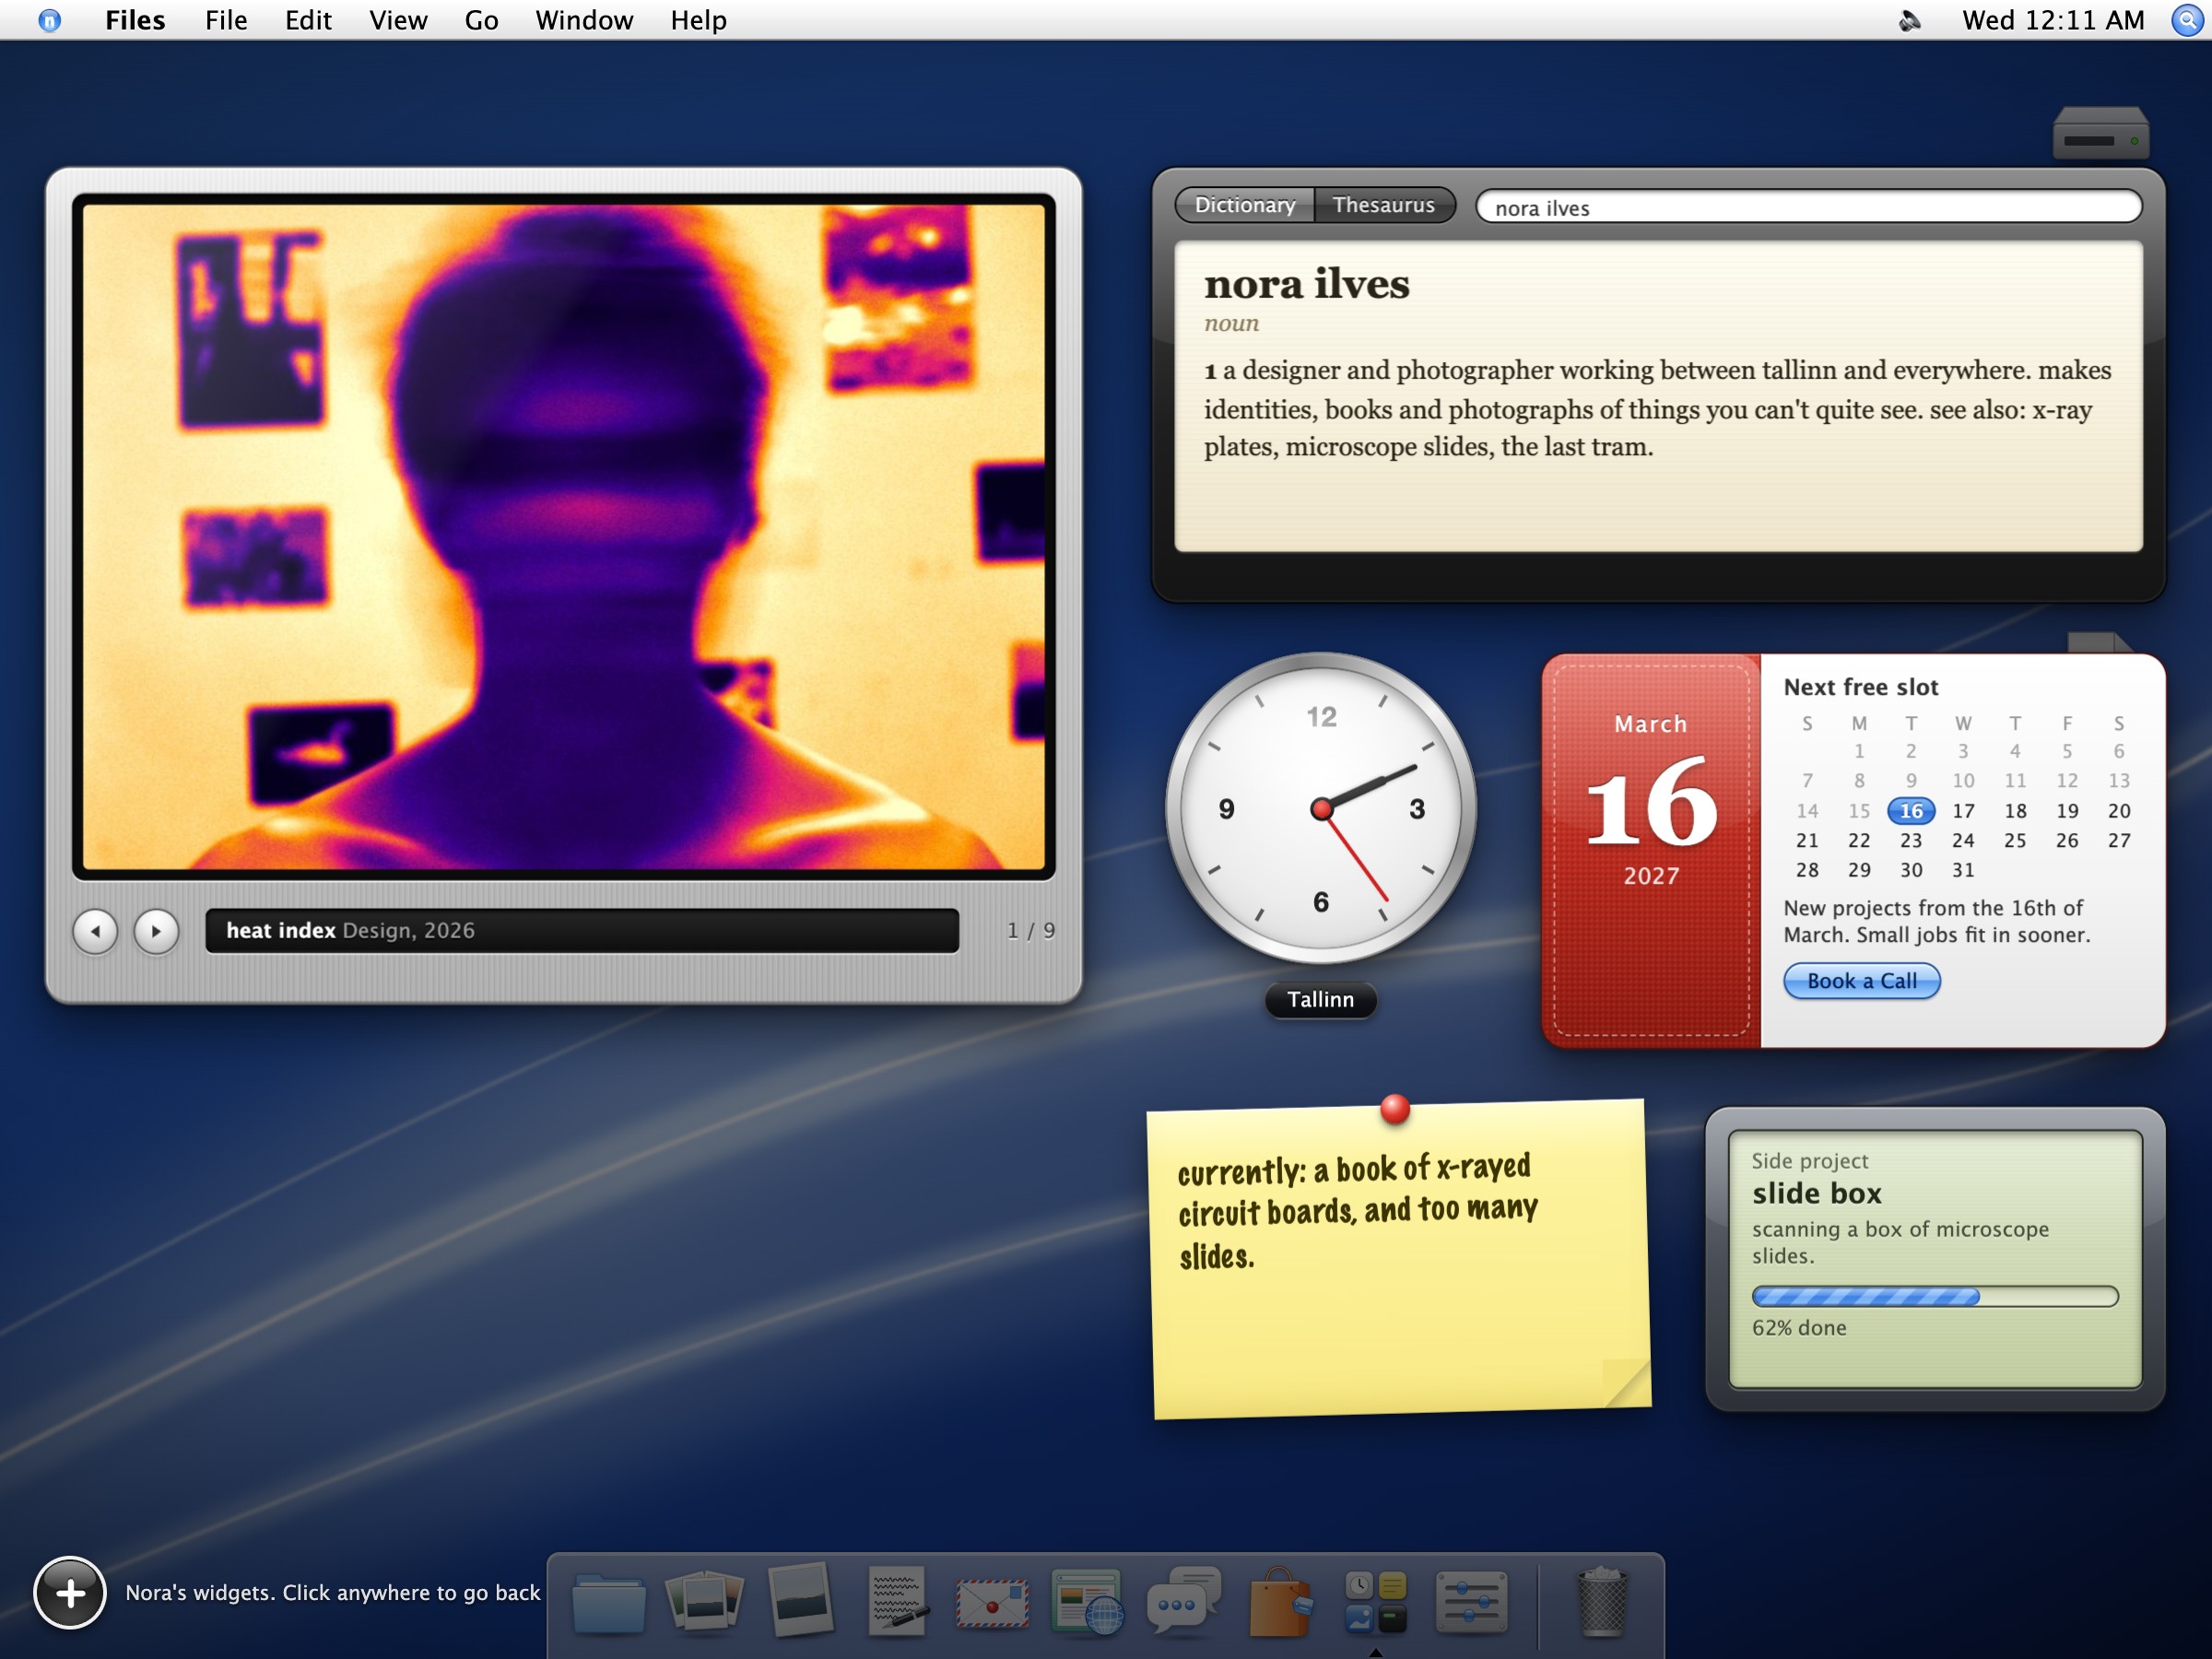Select the highlighted day 16 in the calendar
The image size is (2212, 1659).
tap(1911, 811)
